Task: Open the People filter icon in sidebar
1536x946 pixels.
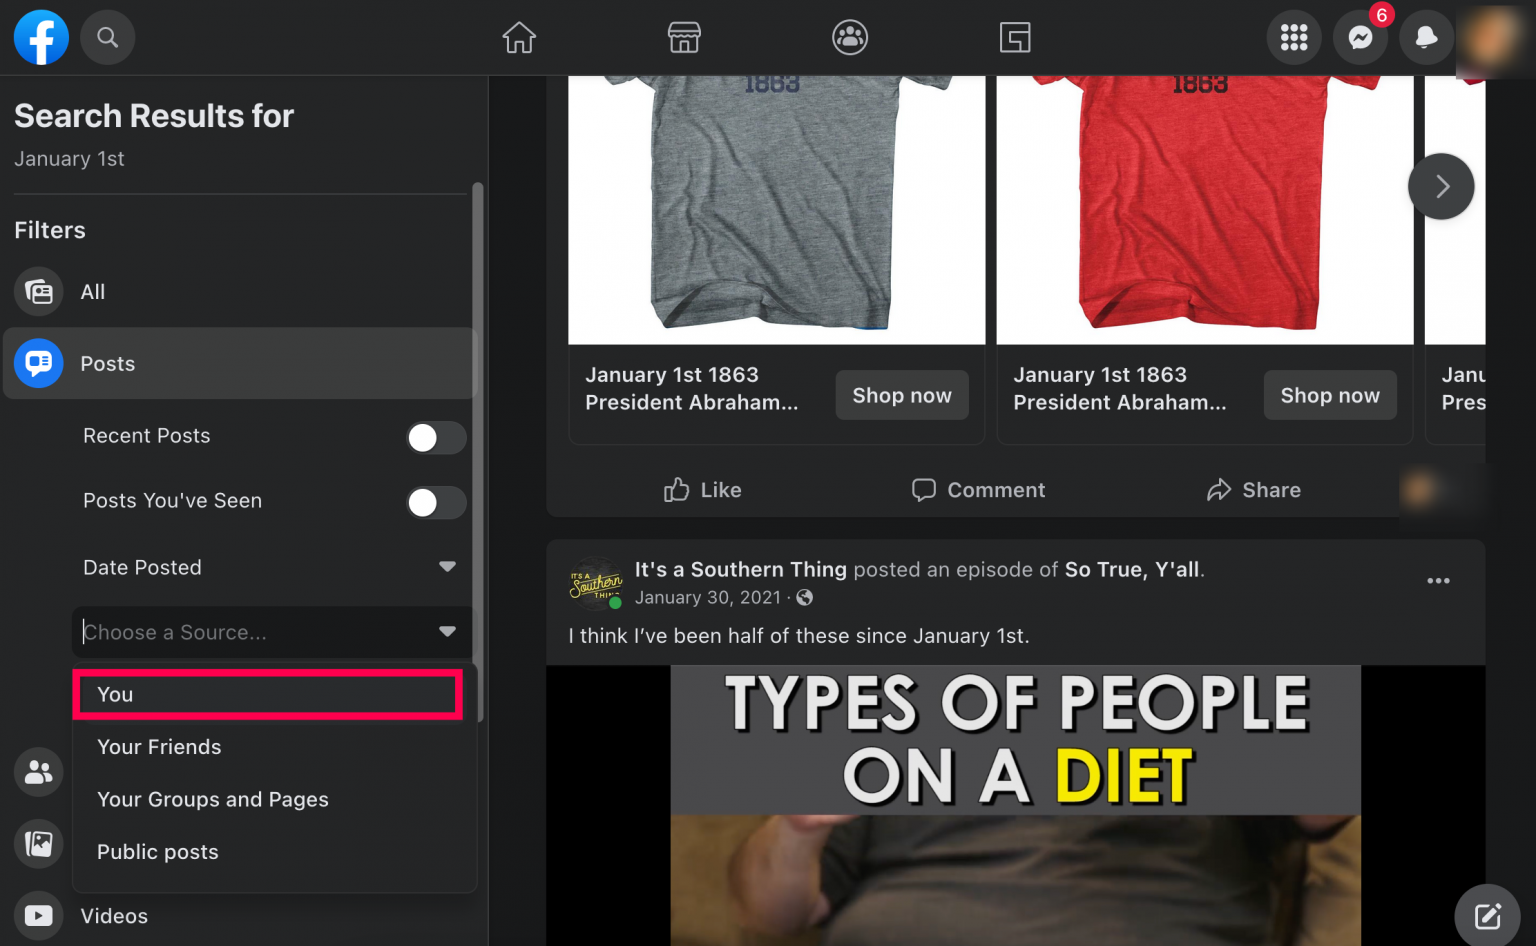Action: 38,771
